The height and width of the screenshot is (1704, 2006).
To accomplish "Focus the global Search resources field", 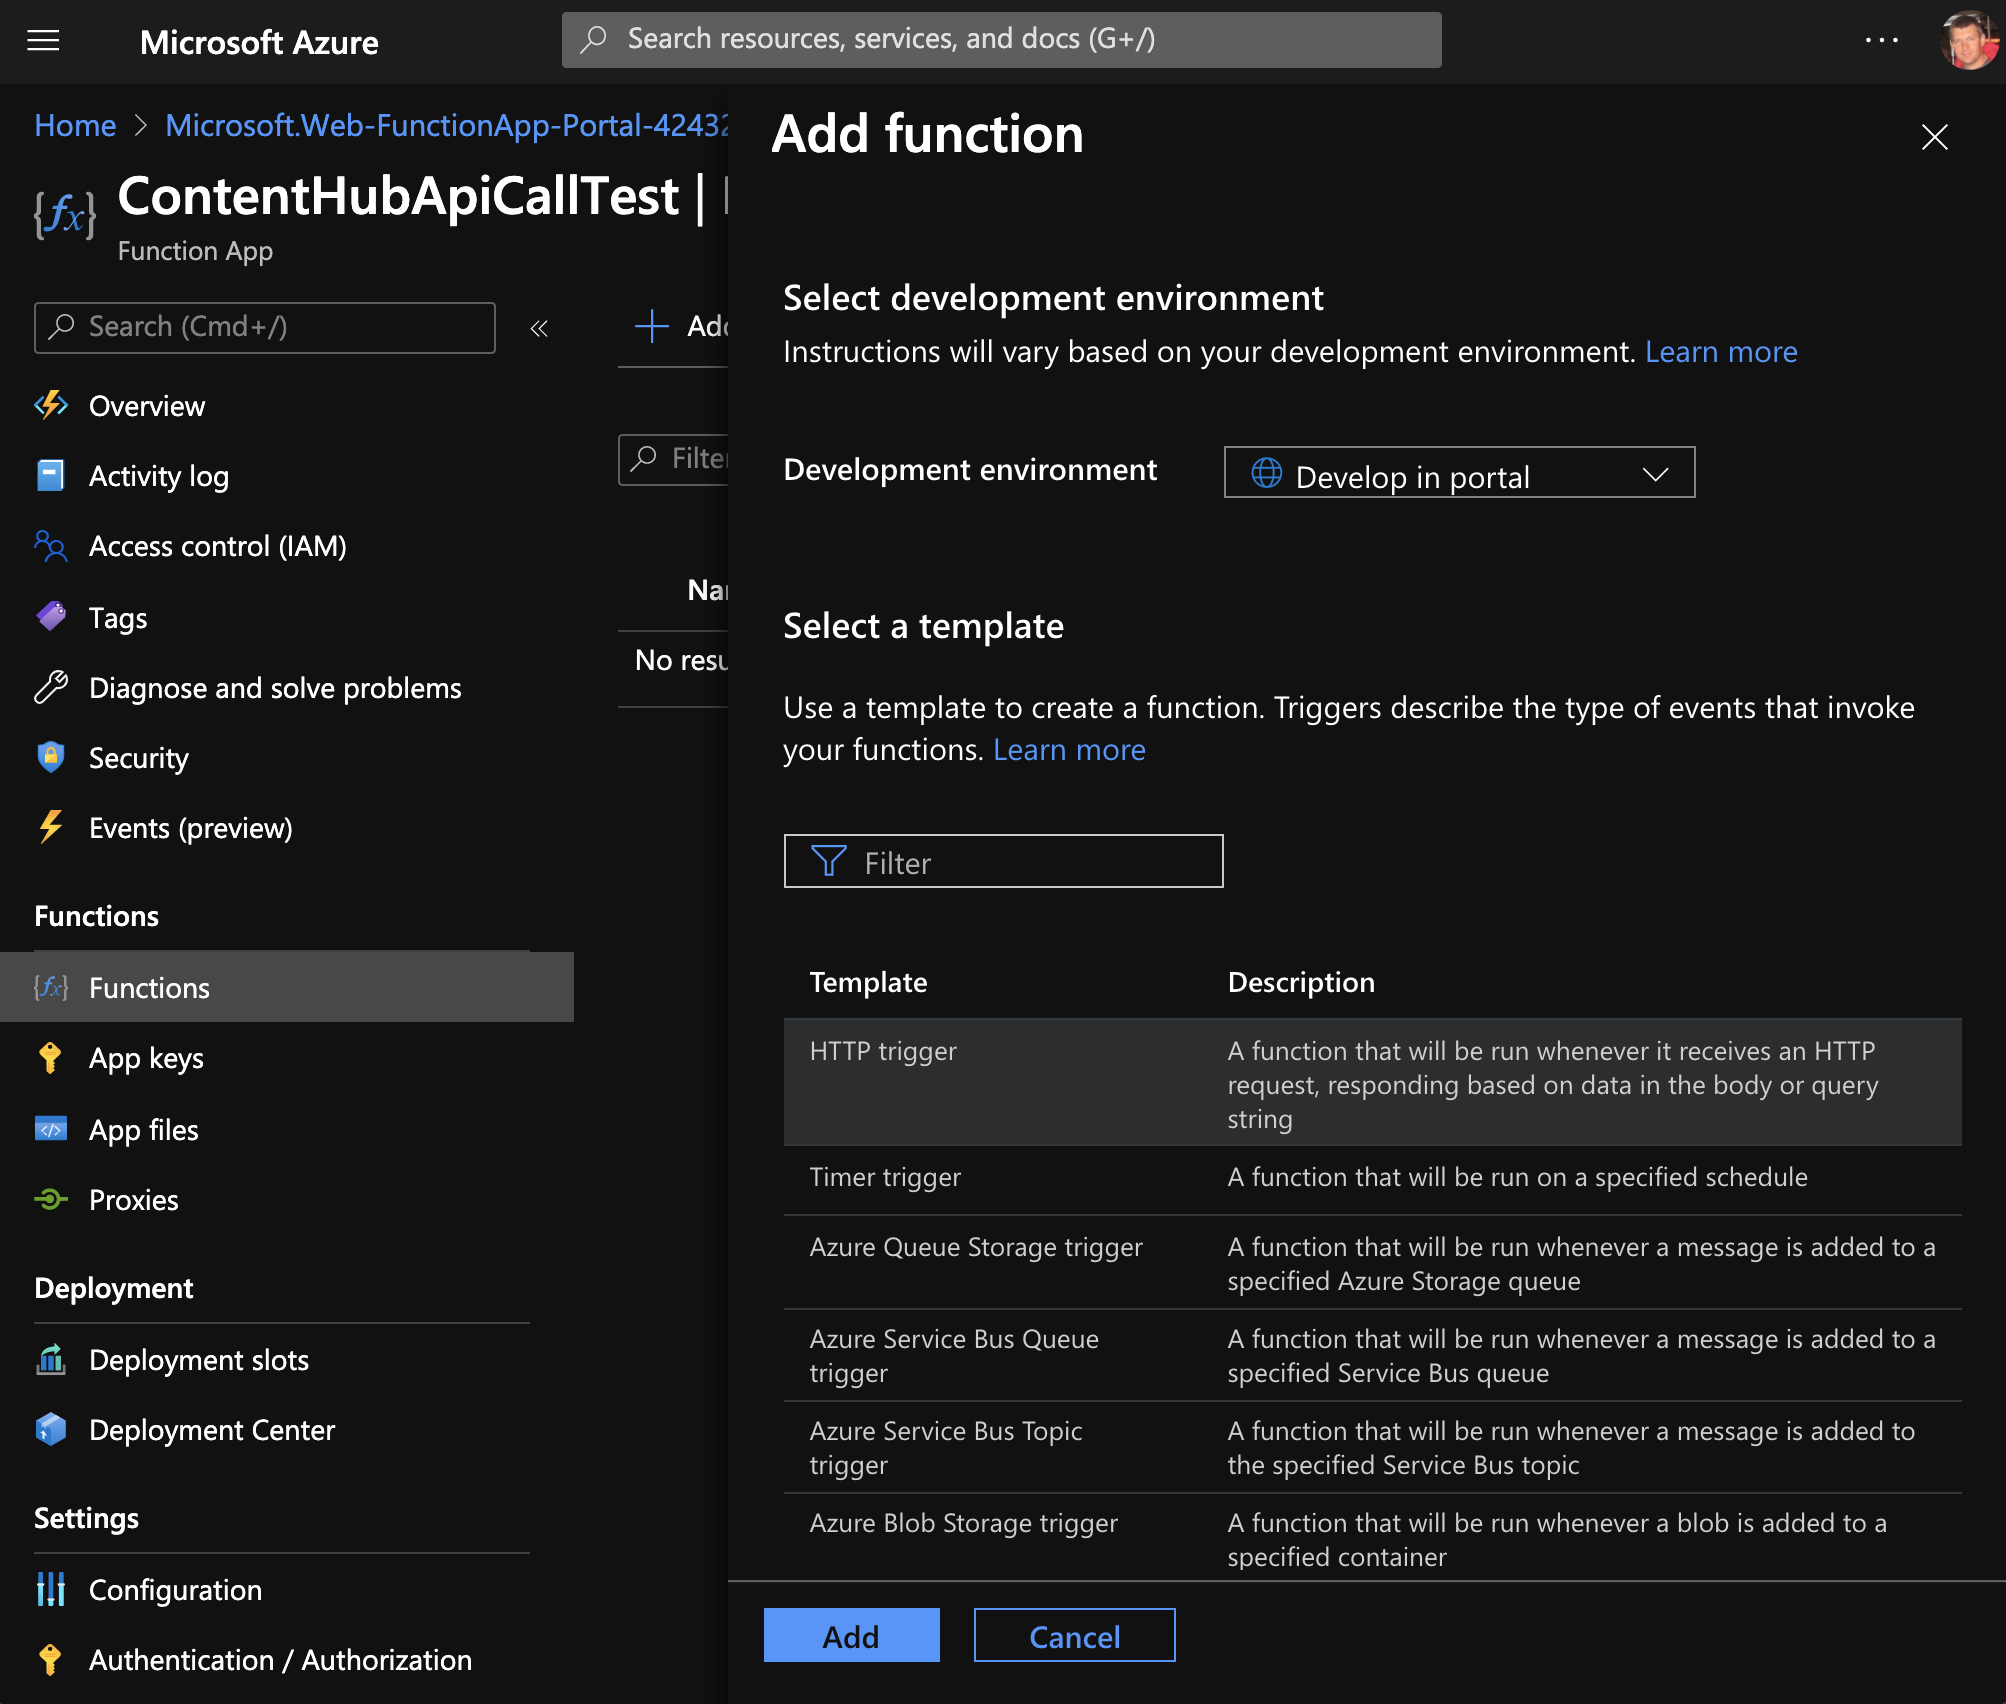I will coord(1001,40).
